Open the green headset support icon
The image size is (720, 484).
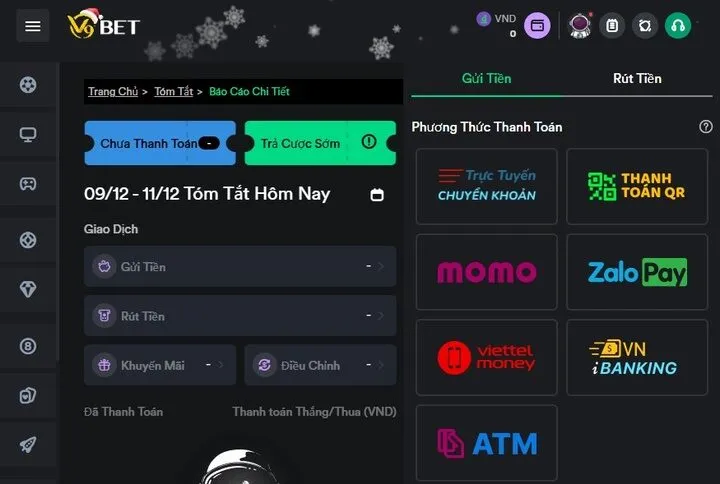click(x=678, y=26)
